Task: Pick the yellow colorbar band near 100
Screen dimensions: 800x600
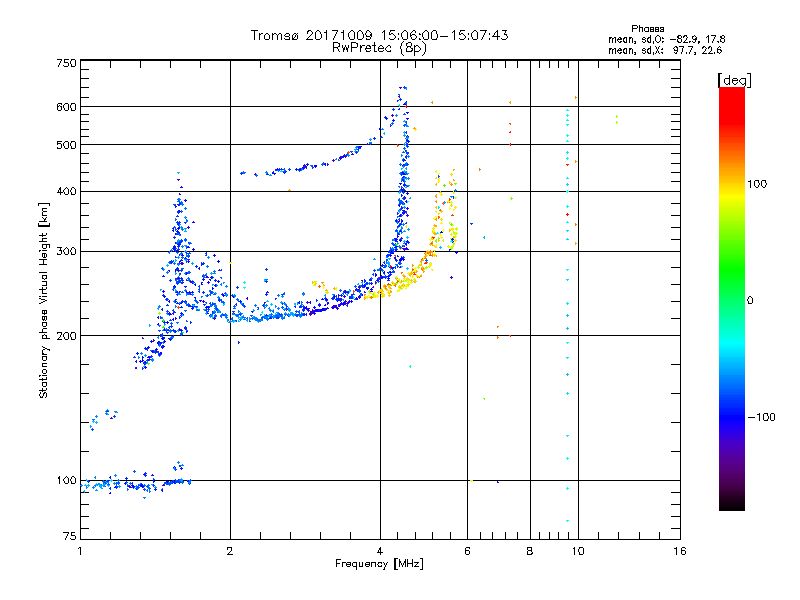Action: tap(731, 185)
